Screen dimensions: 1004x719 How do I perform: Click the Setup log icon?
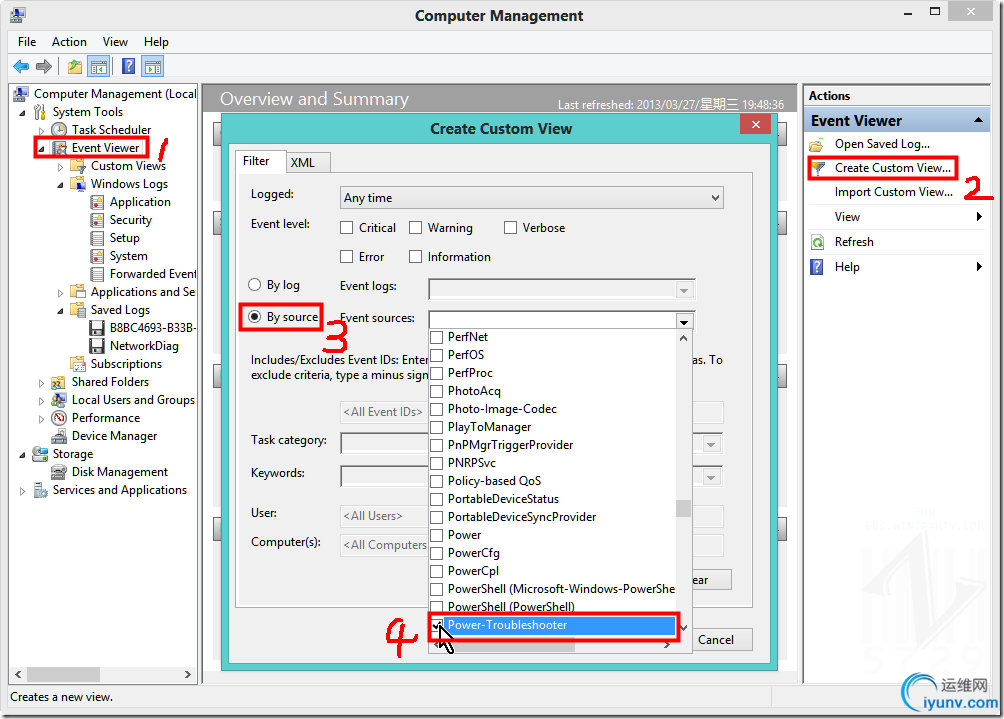pyautogui.click(x=97, y=238)
